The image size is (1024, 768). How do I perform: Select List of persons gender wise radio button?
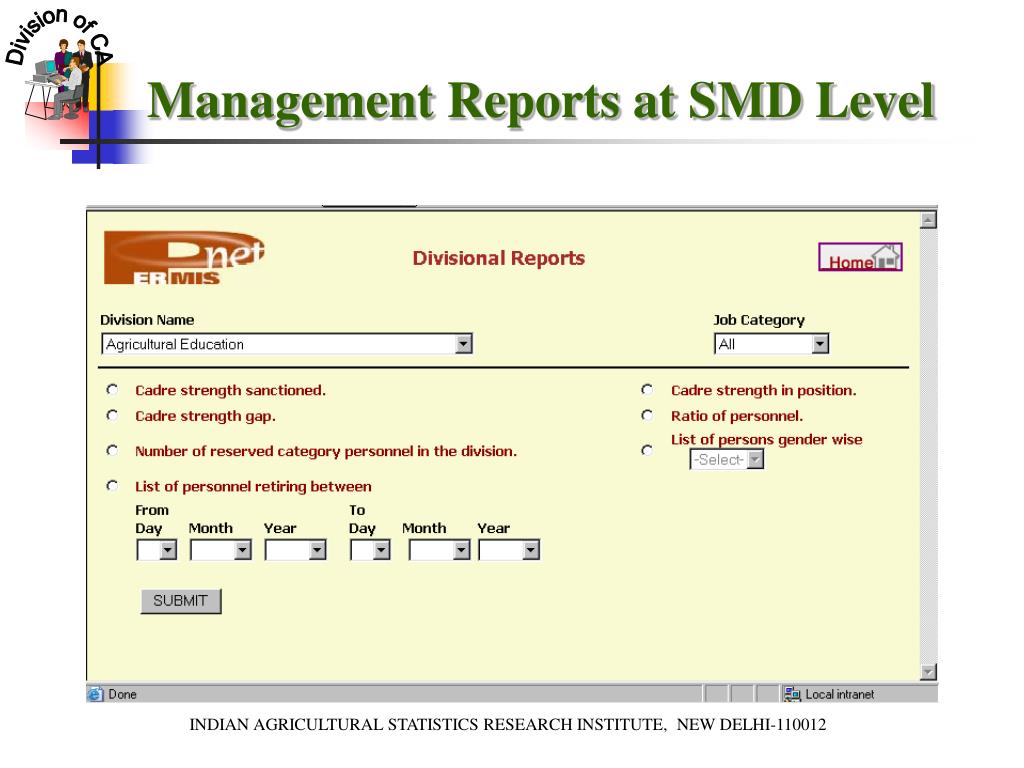(x=647, y=450)
